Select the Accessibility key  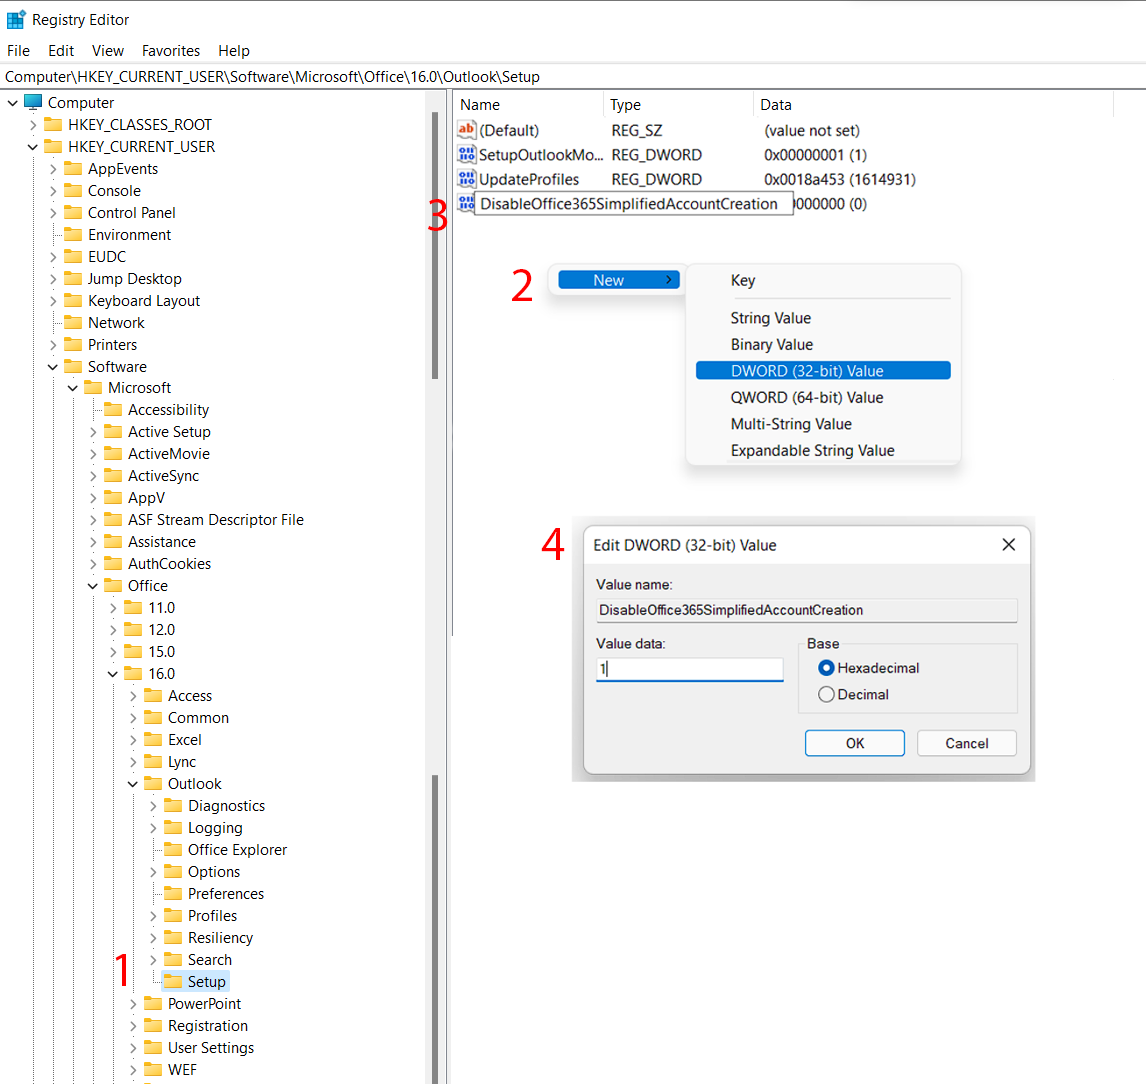coord(168,409)
